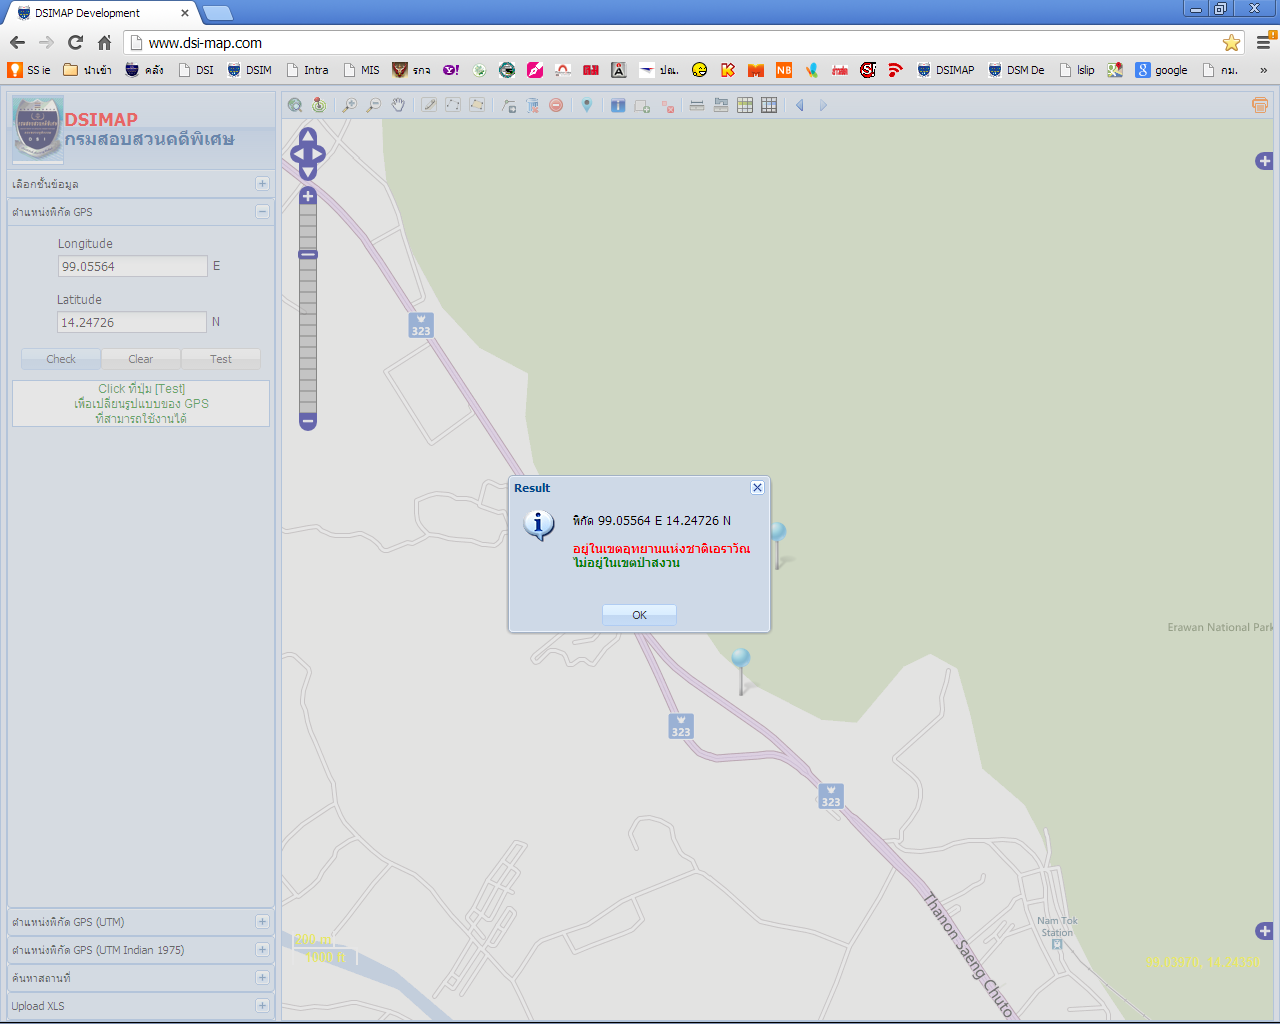Screen dimensions: 1280x1024
Task: Open the identify info tool
Action: coord(617,105)
